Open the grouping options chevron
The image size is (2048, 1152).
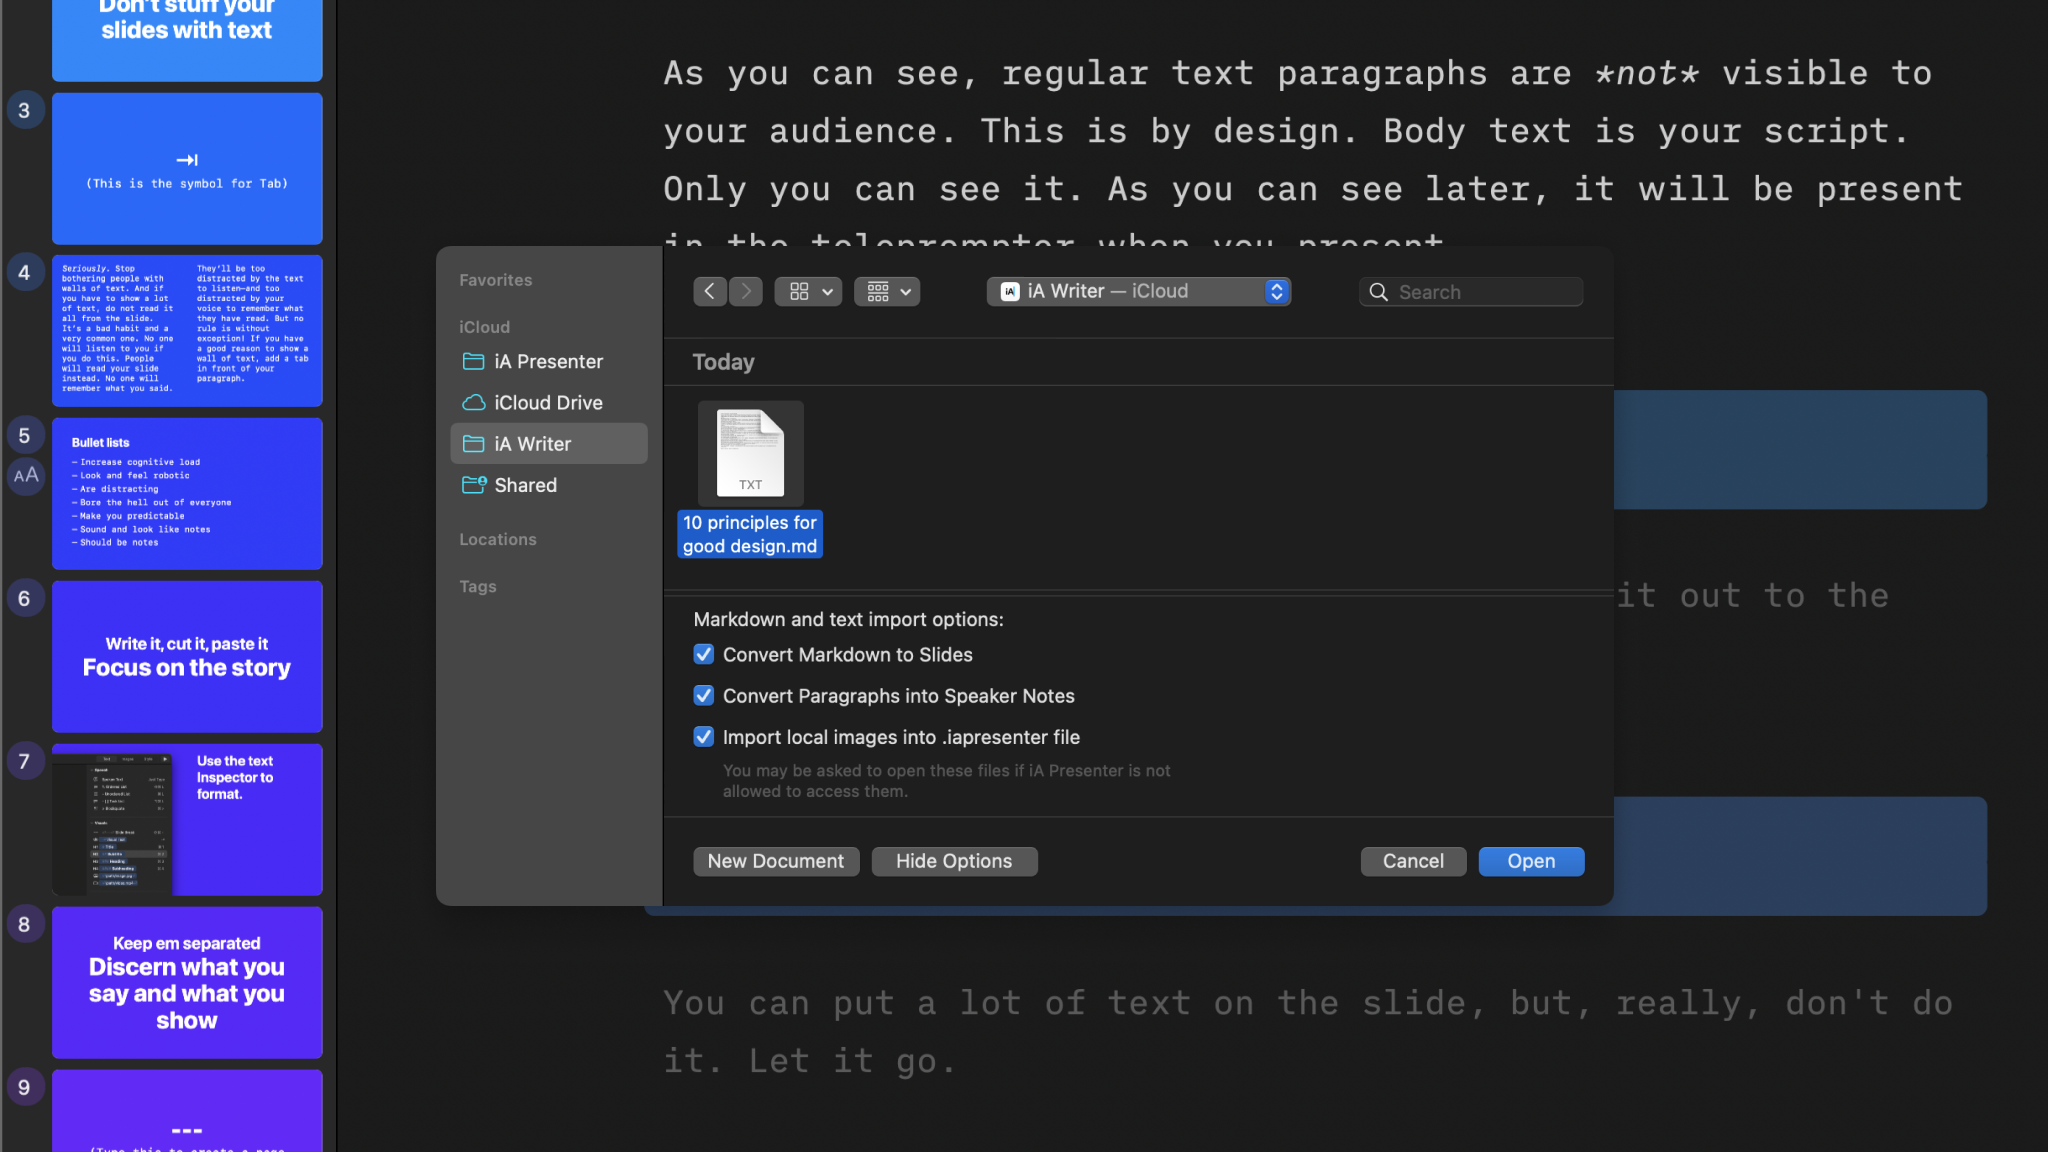(904, 291)
